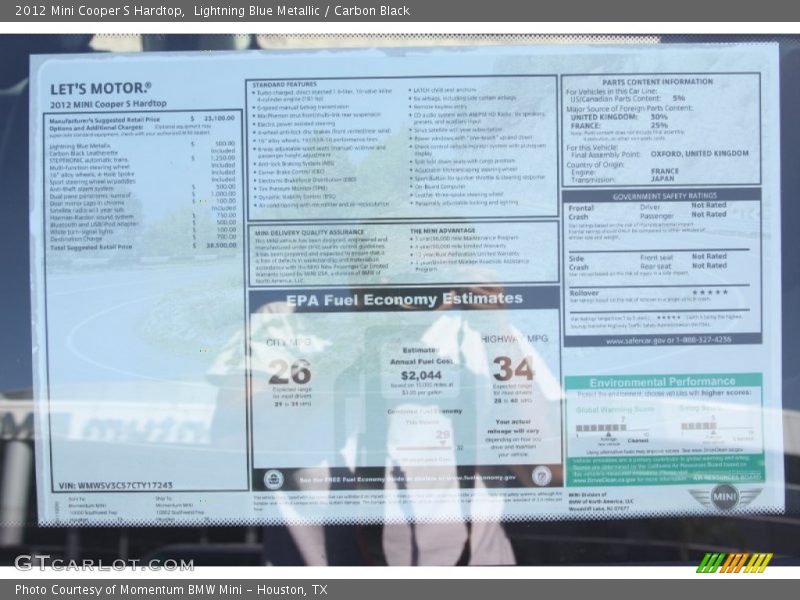The image size is (800, 600).
Task: Click "MINI DELIVERY QUALITY ASSURANCE" heading
Action: pos(309,232)
